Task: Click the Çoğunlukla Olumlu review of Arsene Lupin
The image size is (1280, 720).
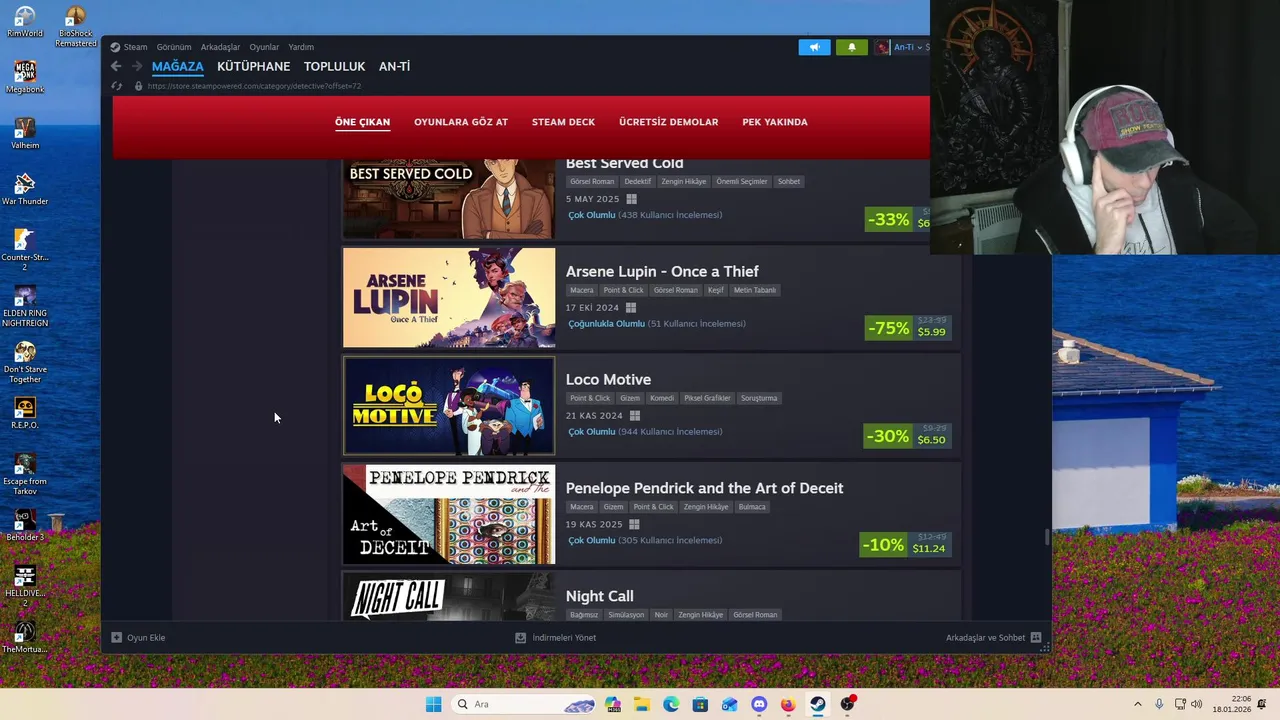Action: [x=607, y=324]
